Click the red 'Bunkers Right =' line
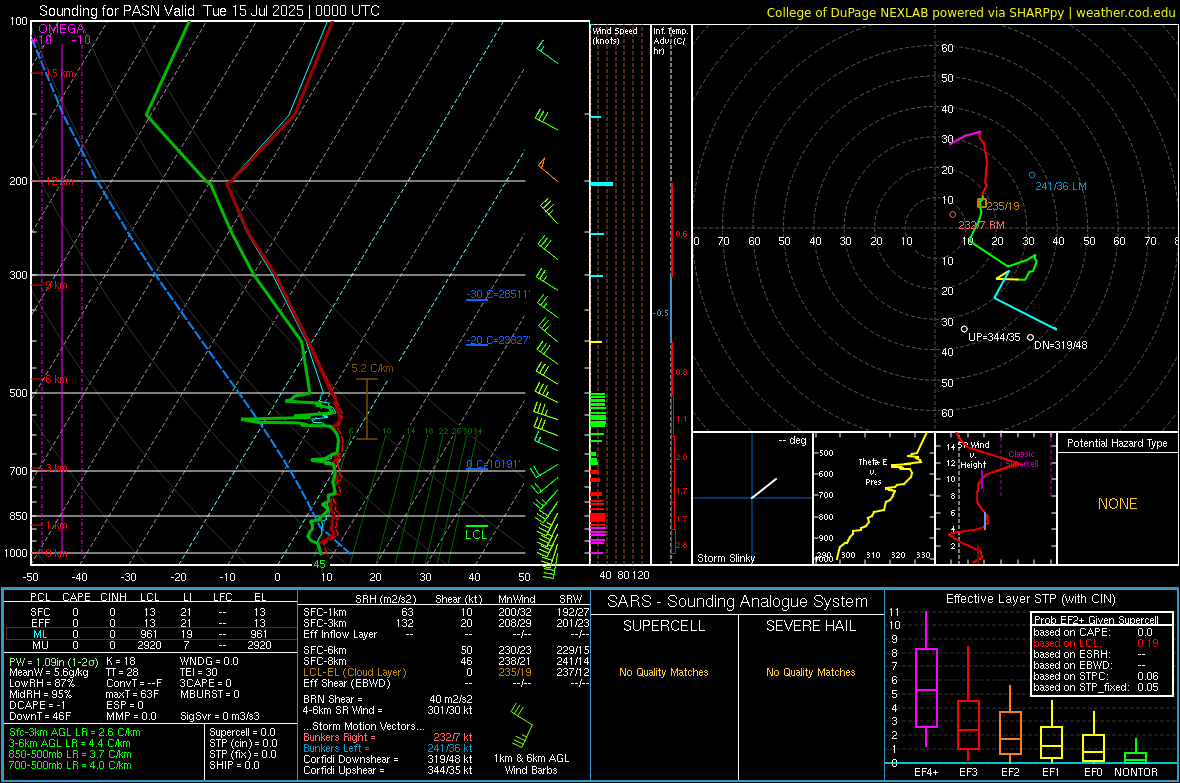The height and width of the screenshot is (783, 1180). tap(388, 737)
